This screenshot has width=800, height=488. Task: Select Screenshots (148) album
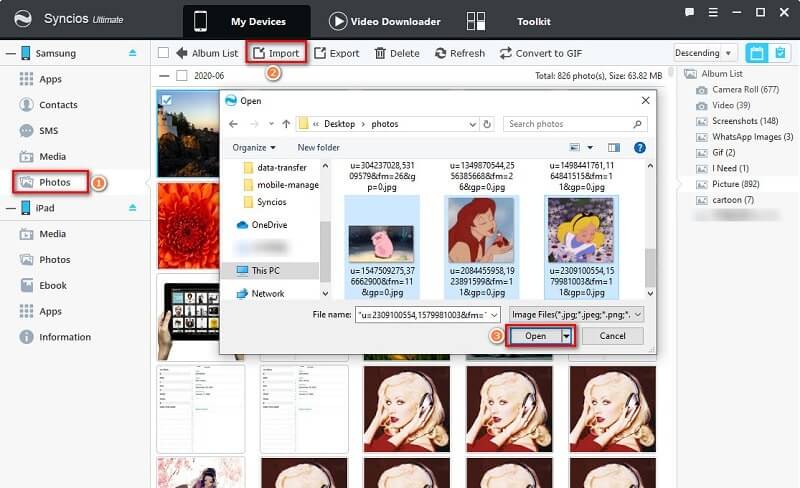pyautogui.click(x=745, y=121)
